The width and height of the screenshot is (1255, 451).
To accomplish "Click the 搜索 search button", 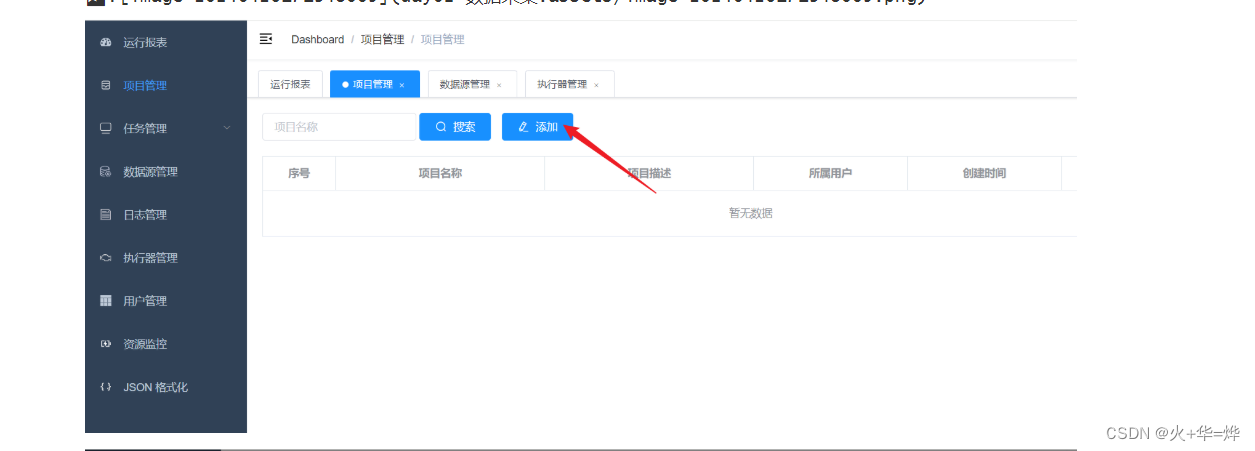I will click(x=455, y=127).
